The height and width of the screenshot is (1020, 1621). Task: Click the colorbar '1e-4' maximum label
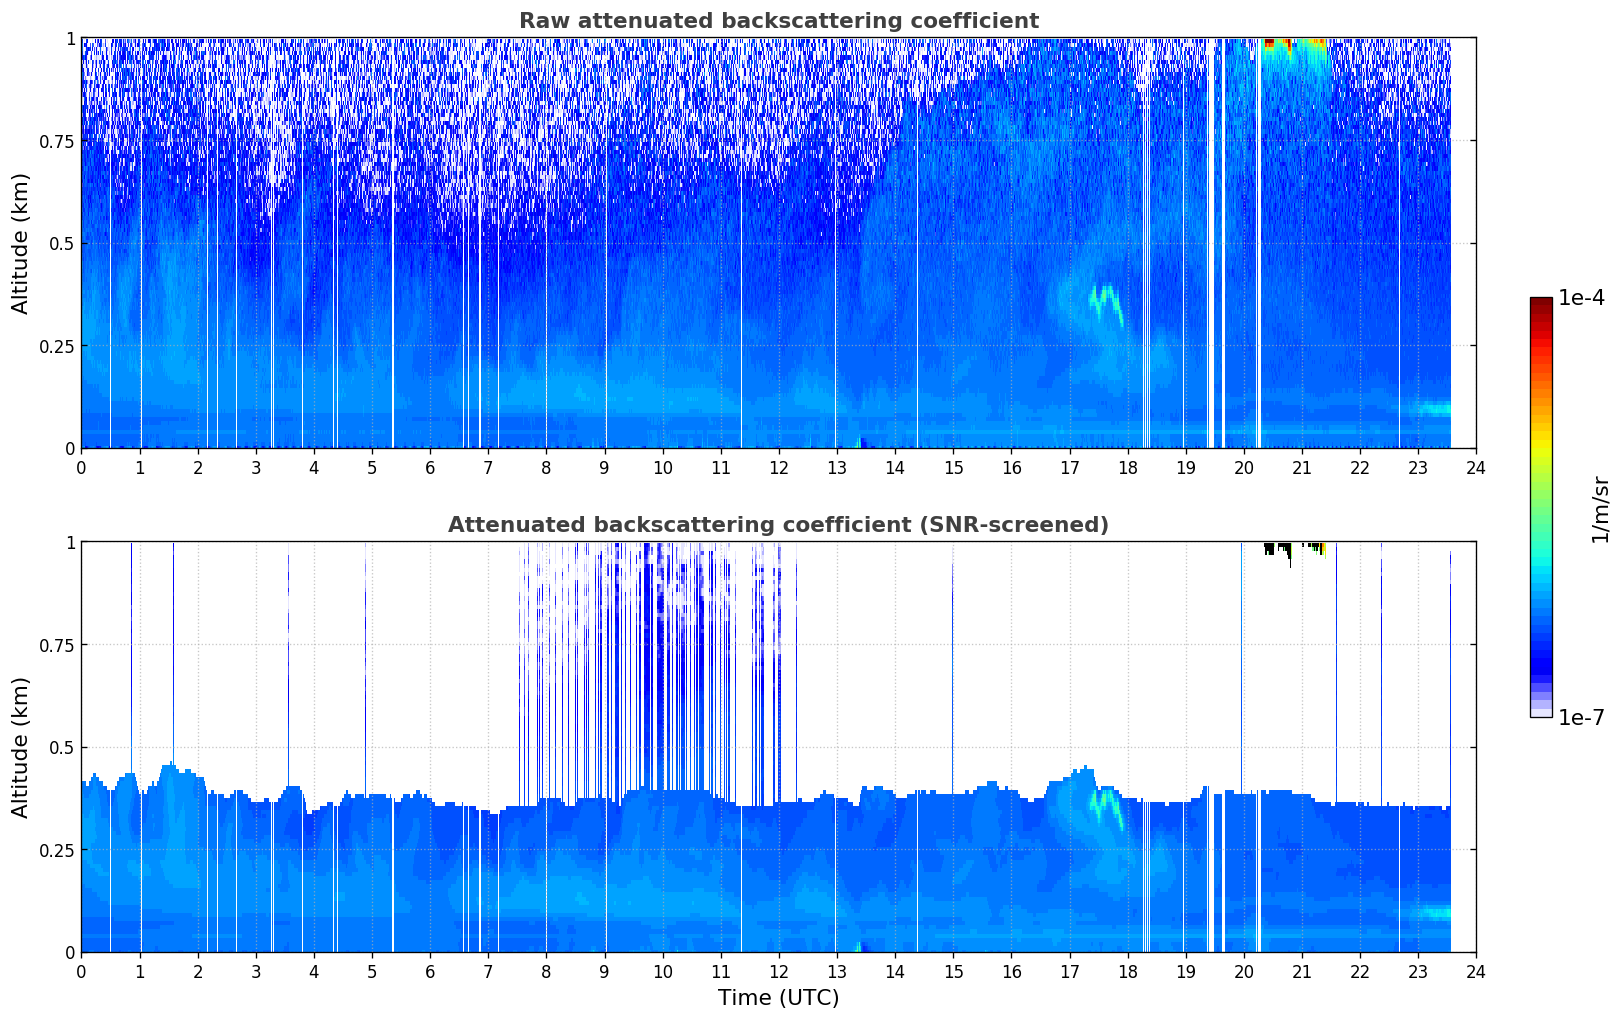(1581, 298)
